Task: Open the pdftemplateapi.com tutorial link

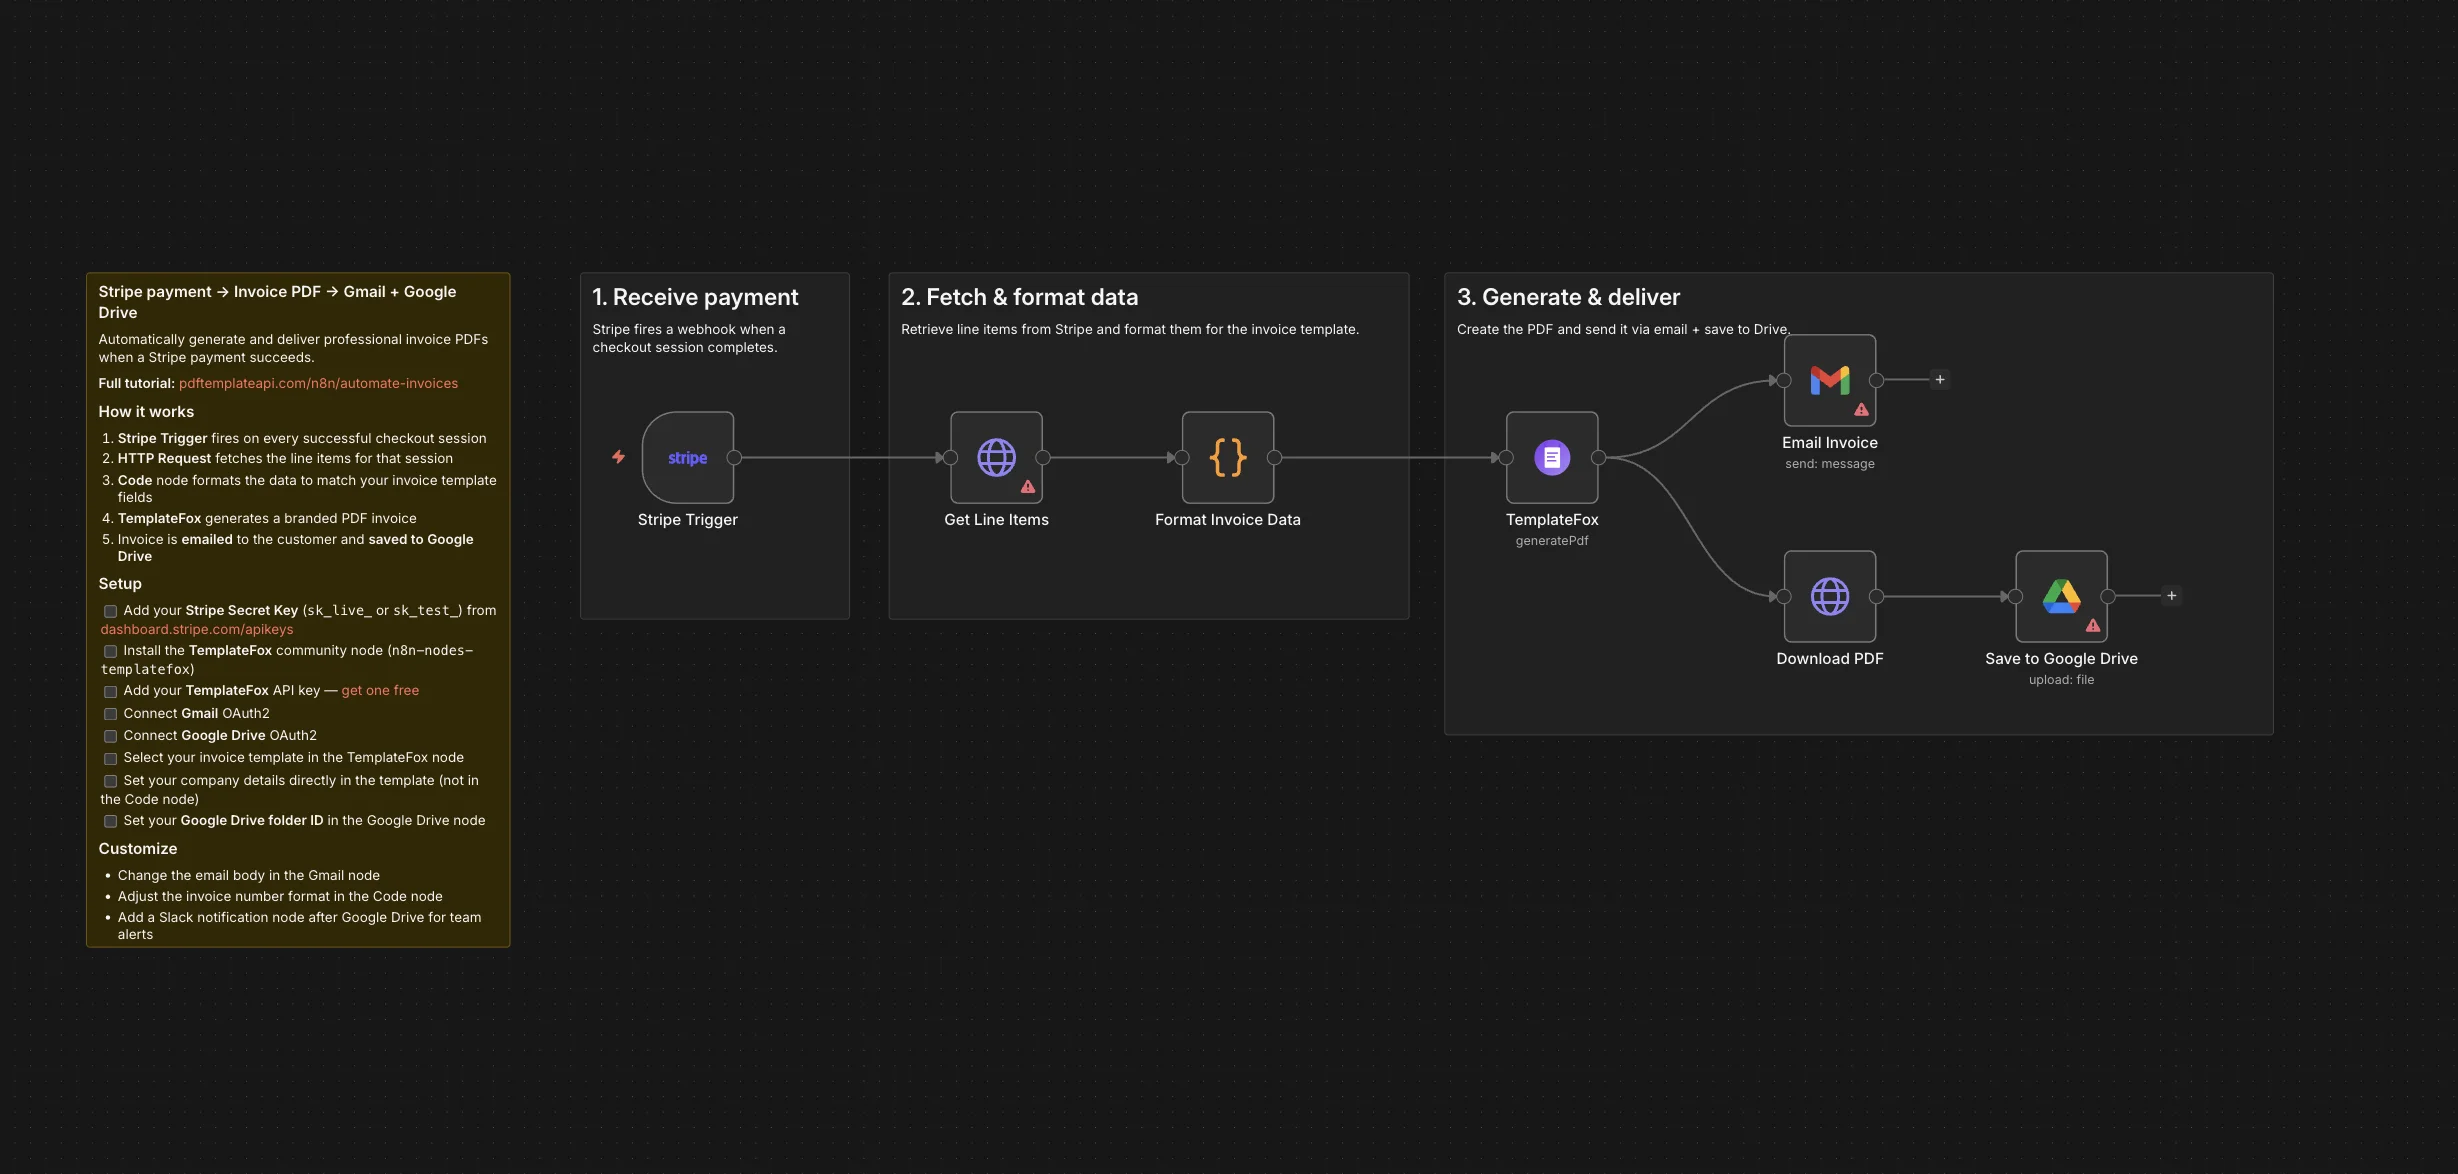Action: click(318, 384)
